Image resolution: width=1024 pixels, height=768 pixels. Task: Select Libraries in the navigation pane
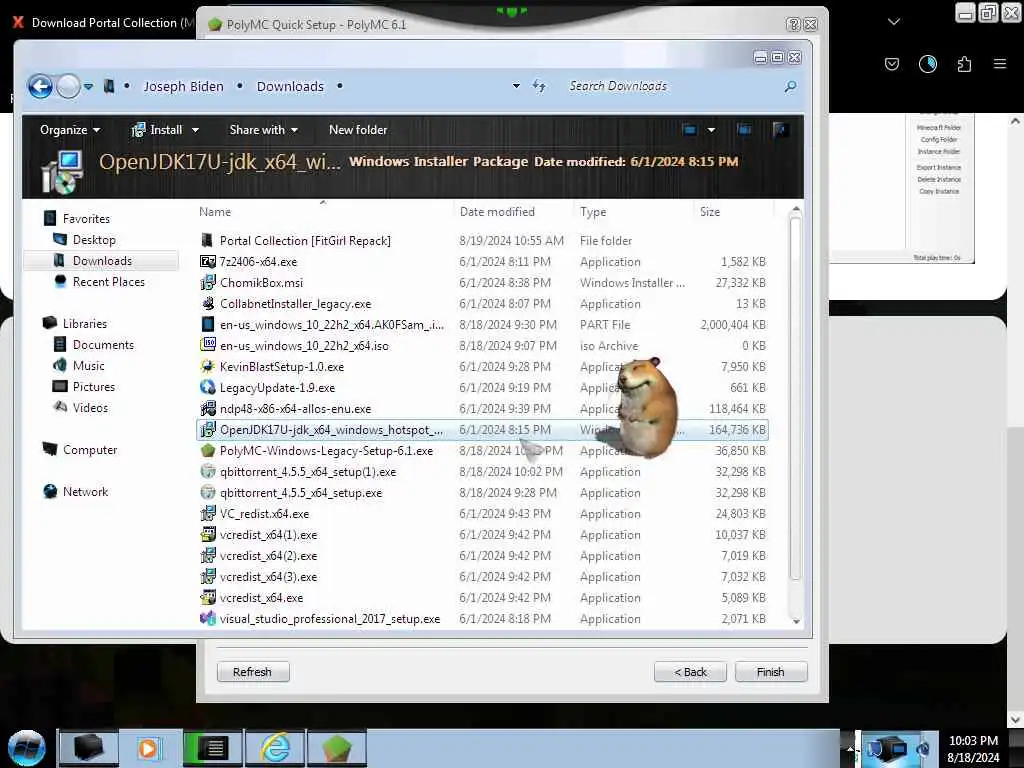click(85, 323)
